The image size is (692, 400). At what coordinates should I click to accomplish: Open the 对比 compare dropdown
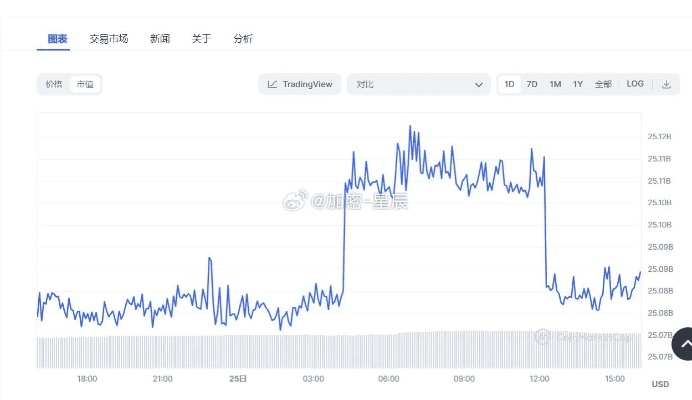(418, 85)
